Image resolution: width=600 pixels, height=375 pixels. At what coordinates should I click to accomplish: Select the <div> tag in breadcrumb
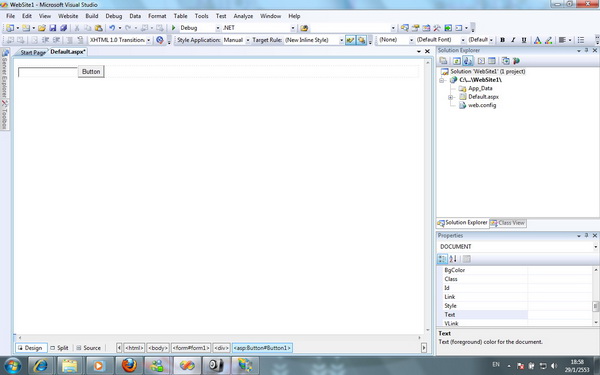[x=221, y=348]
